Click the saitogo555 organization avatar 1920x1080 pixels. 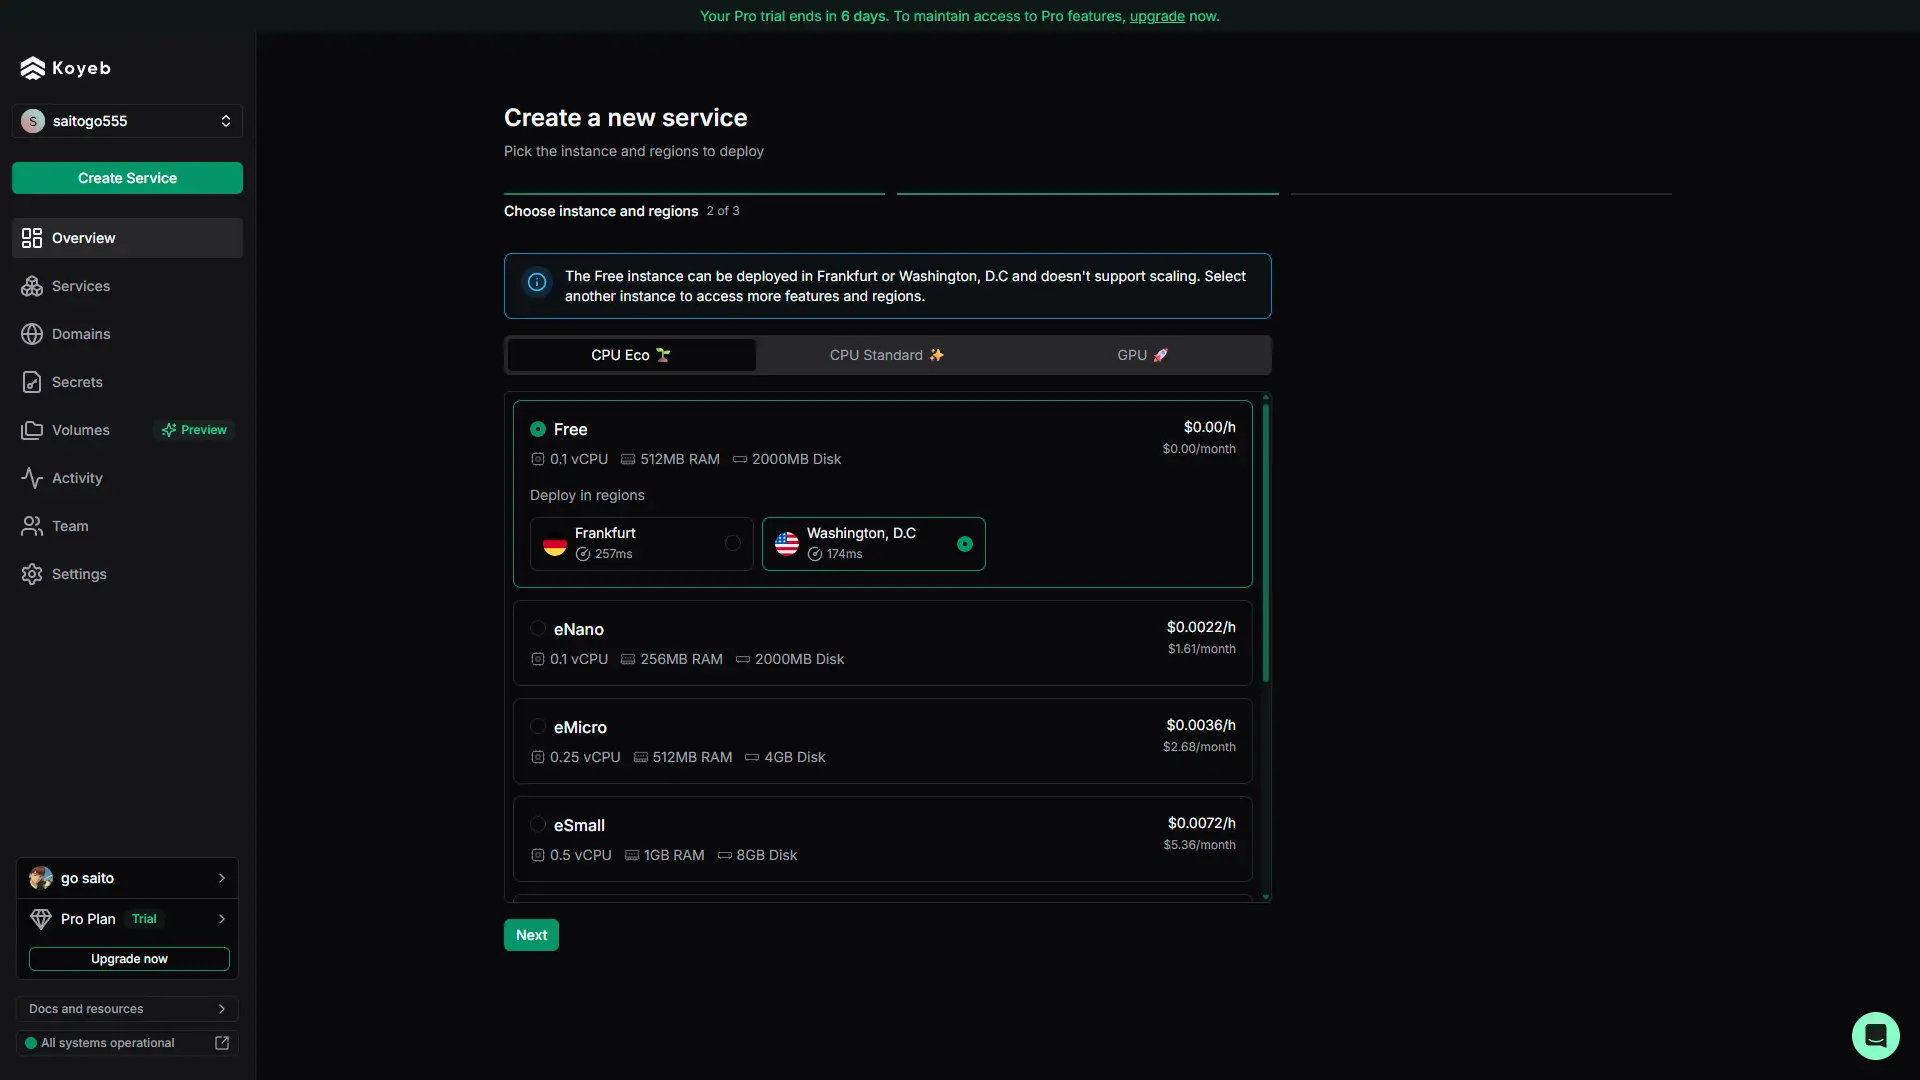(x=33, y=121)
